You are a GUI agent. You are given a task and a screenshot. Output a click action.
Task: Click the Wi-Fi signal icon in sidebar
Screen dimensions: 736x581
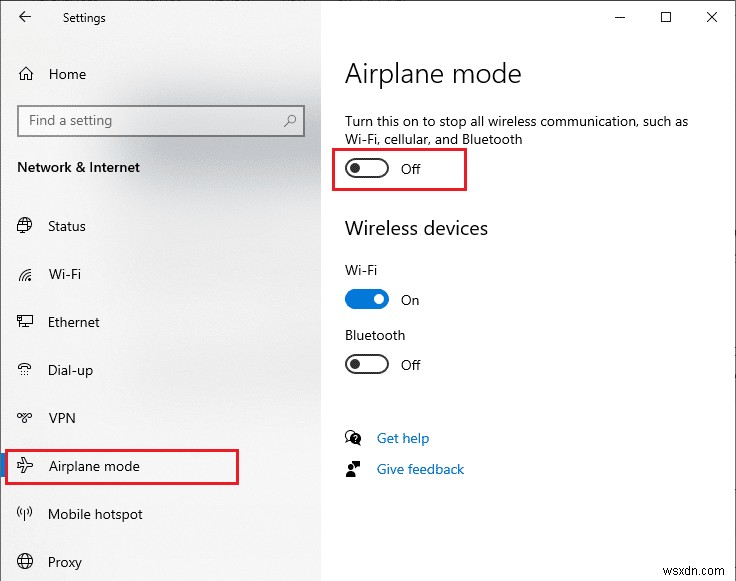click(26, 274)
